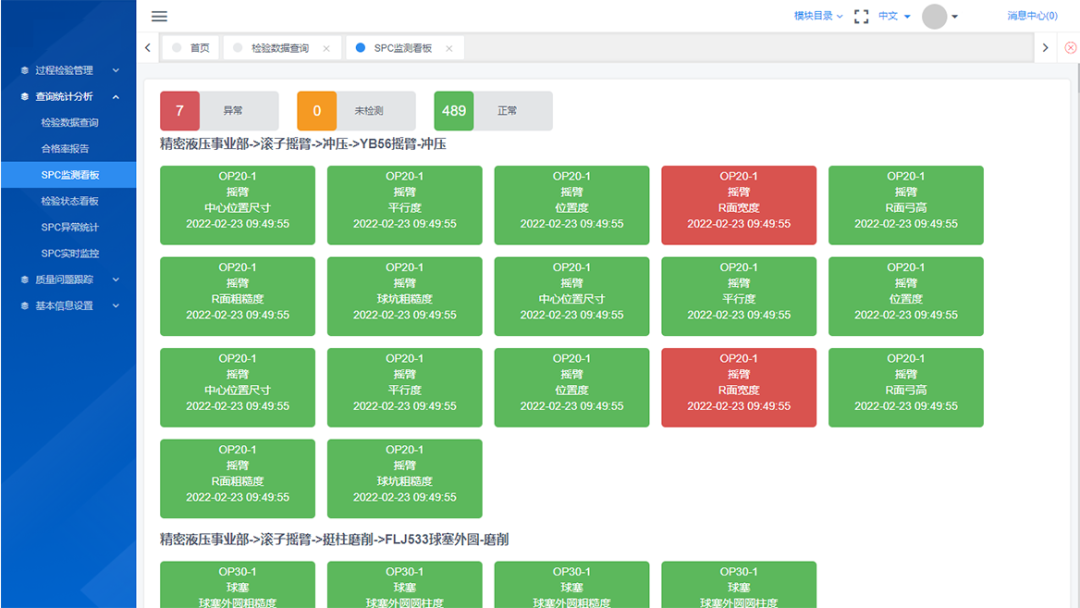Screen dimensions: 1080x608
Task: Open 合格率报告 in sidebar
Action: click(x=65, y=149)
